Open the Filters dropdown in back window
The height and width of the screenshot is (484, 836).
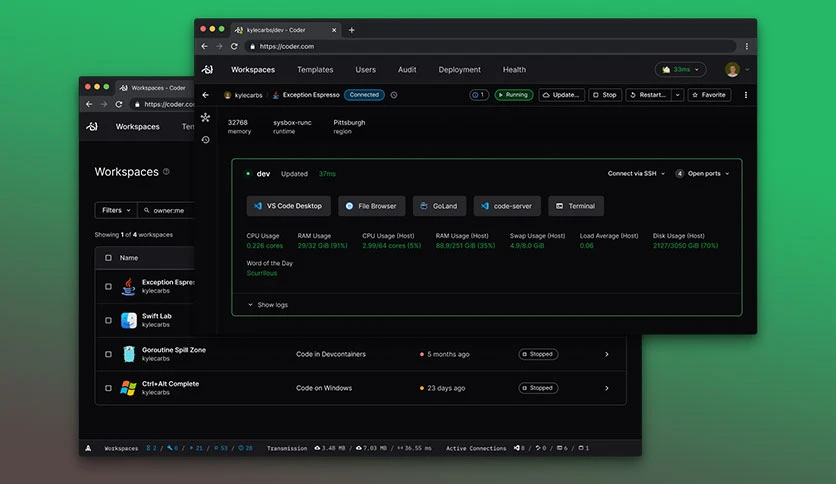pos(116,210)
